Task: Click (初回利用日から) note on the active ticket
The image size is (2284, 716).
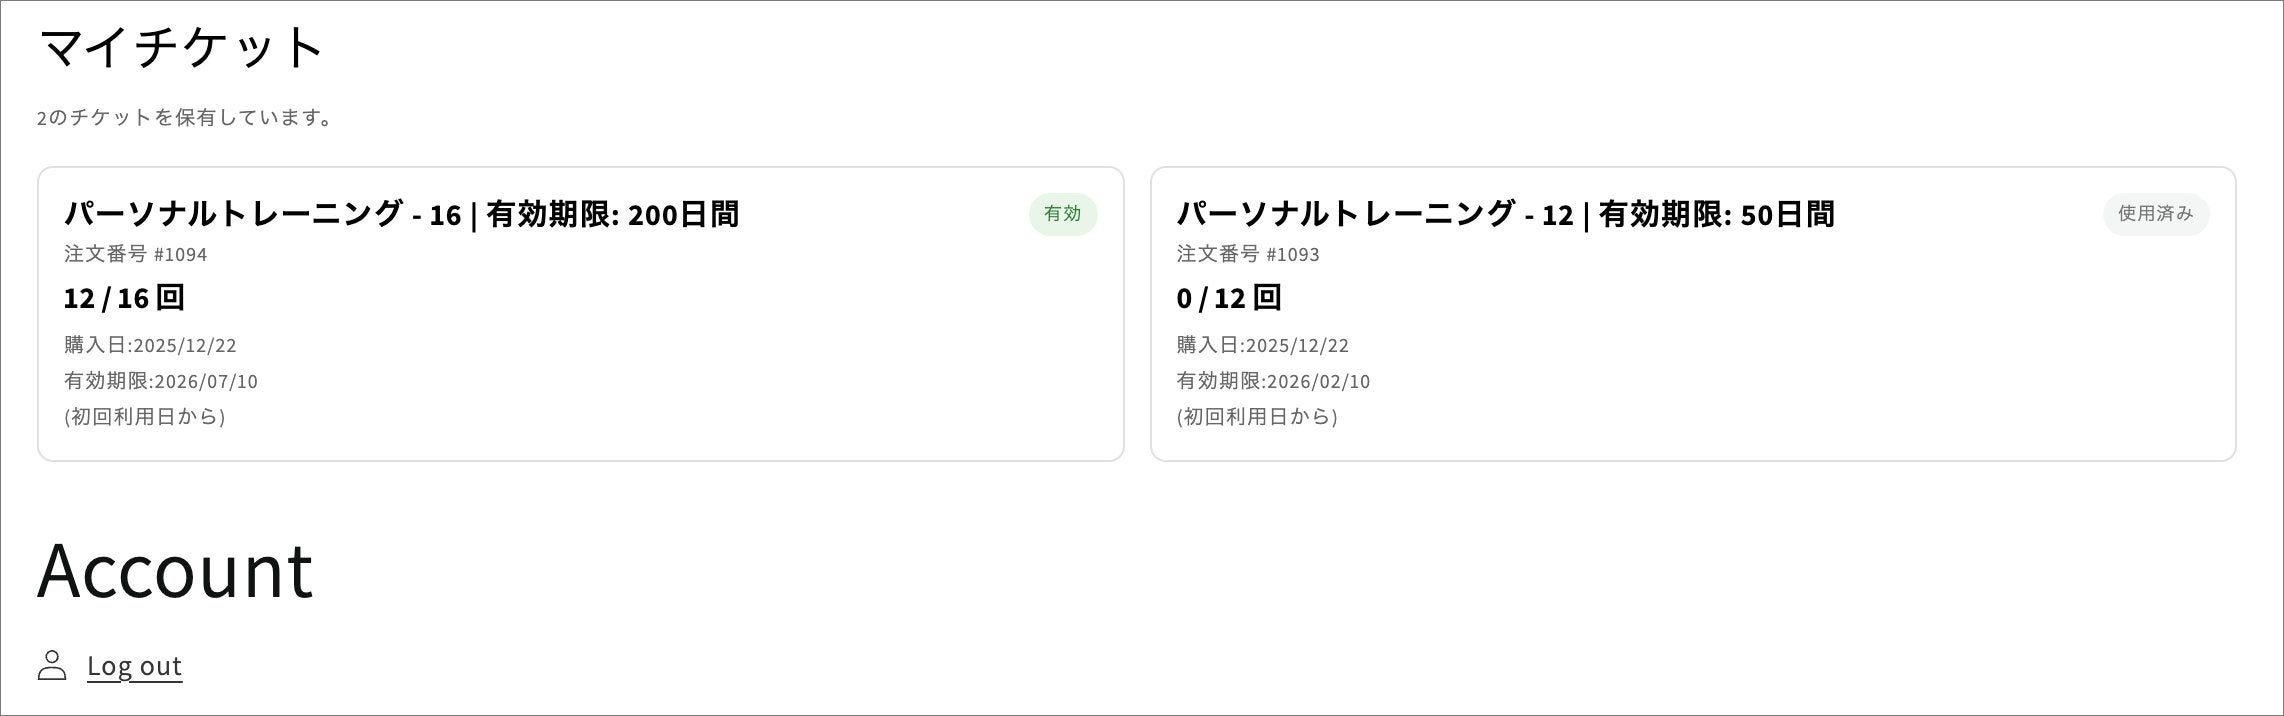Action: [x=145, y=417]
